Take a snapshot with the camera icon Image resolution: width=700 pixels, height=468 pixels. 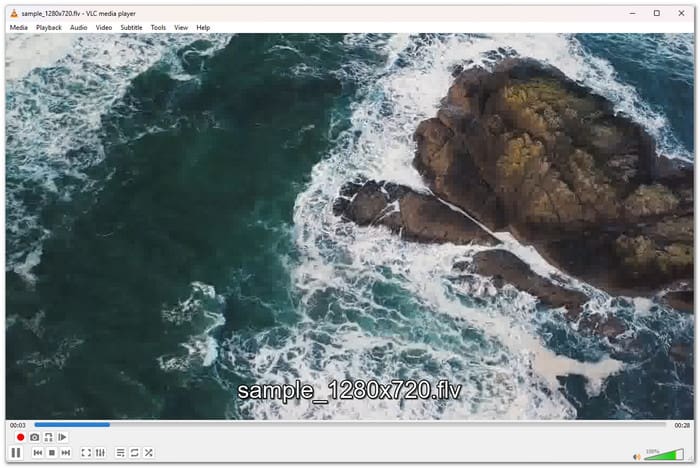pyautogui.click(x=34, y=437)
